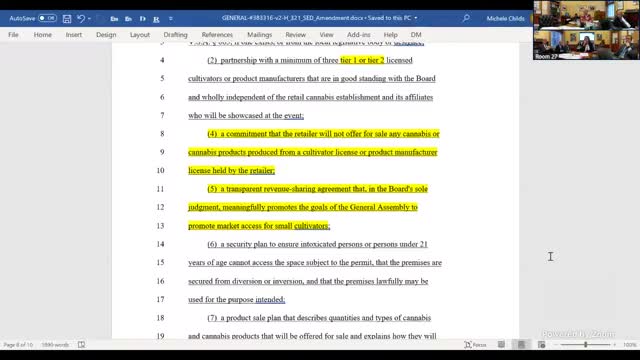The height and width of the screenshot is (360, 640).
Task: Click text 'secured from diversion or inversion' line 16
Action: (x=246, y=281)
